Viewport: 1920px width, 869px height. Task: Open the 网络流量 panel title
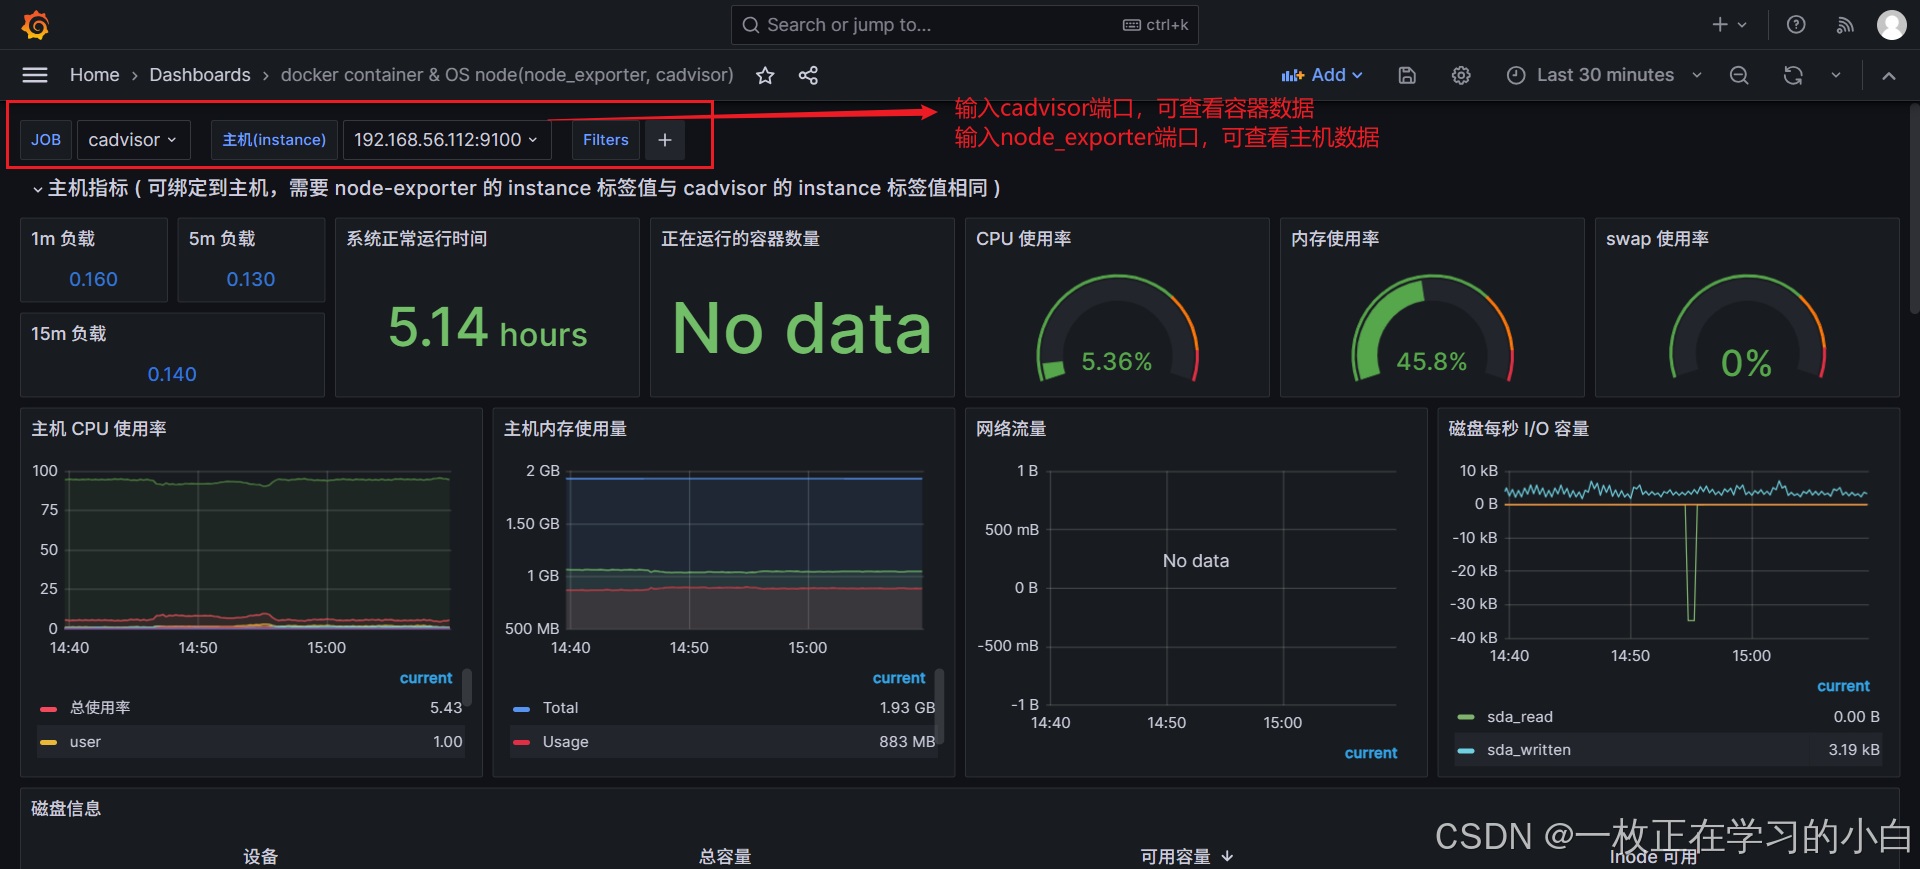[x=1011, y=429]
